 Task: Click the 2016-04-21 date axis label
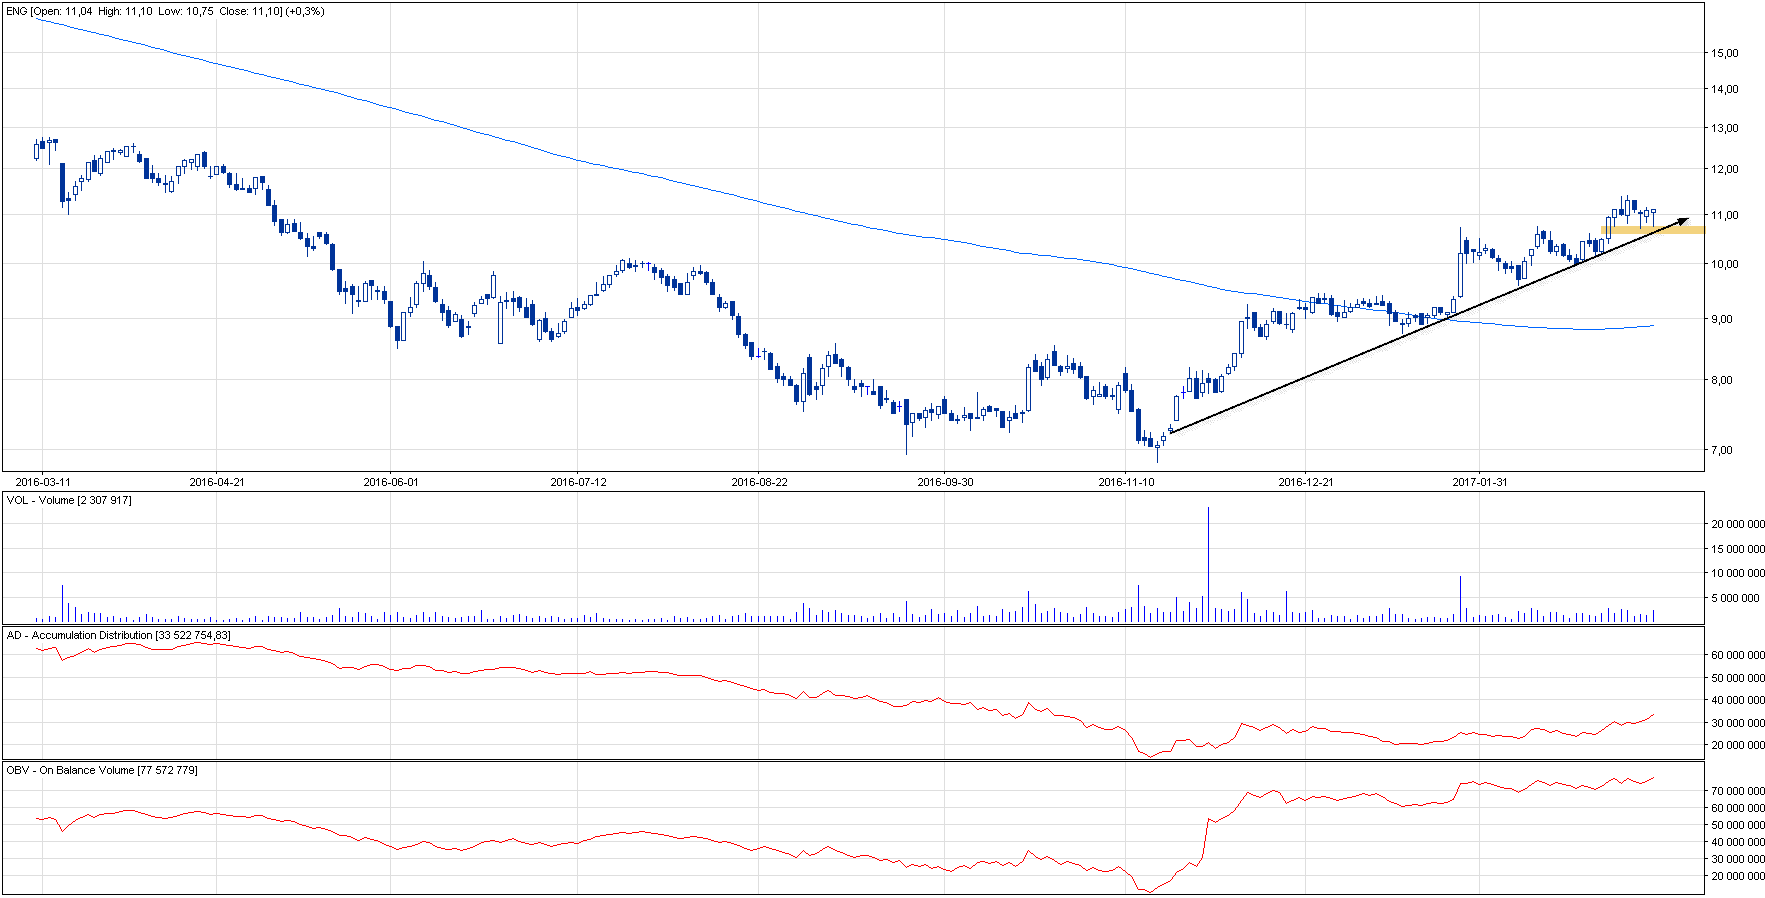point(217,482)
